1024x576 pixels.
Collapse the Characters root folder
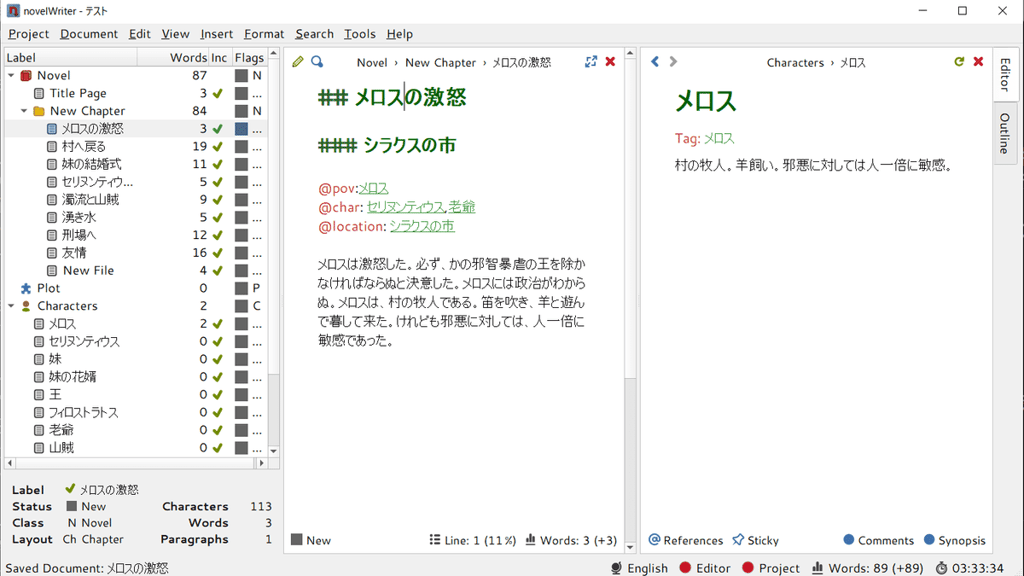[11, 306]
